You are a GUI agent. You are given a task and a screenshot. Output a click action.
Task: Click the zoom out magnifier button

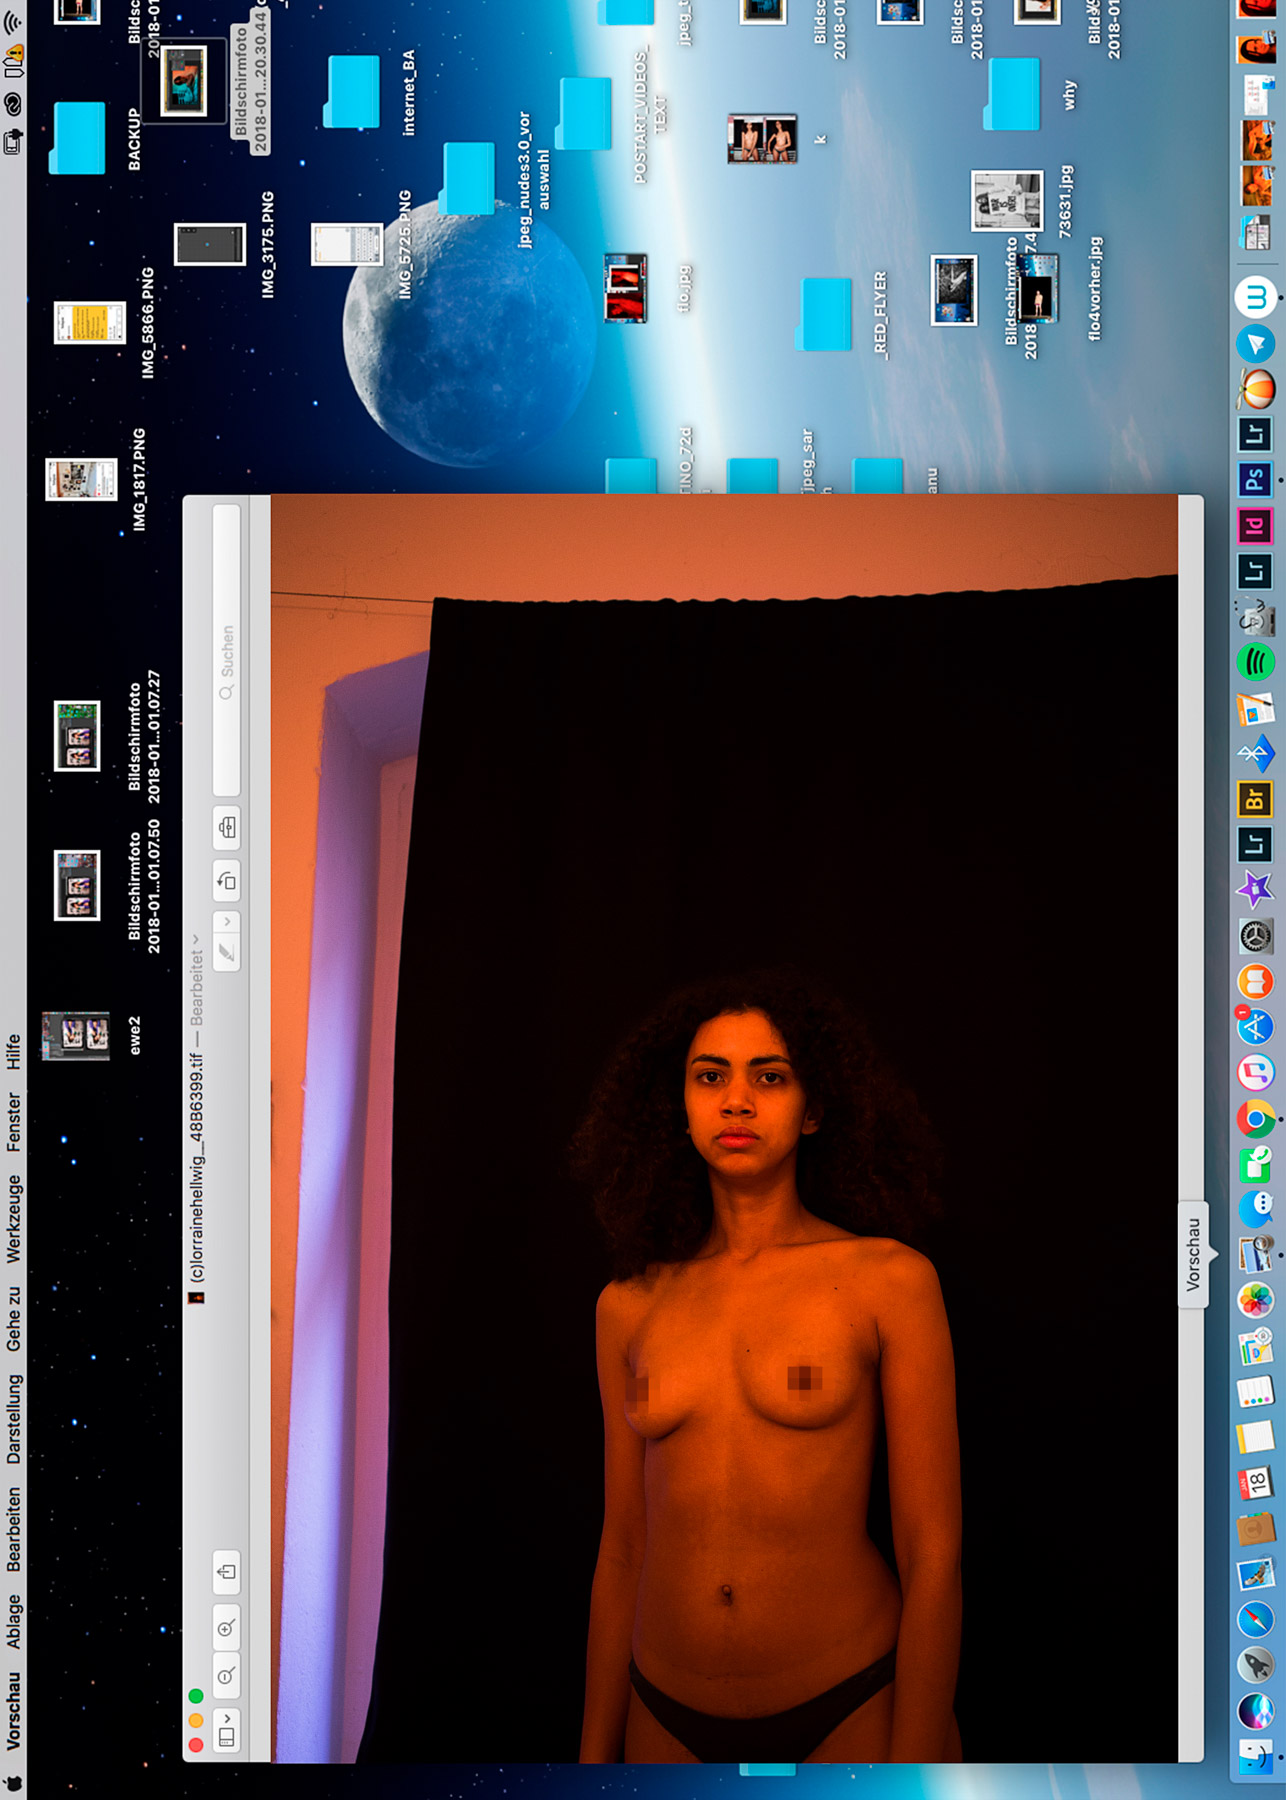[227, 1675]
